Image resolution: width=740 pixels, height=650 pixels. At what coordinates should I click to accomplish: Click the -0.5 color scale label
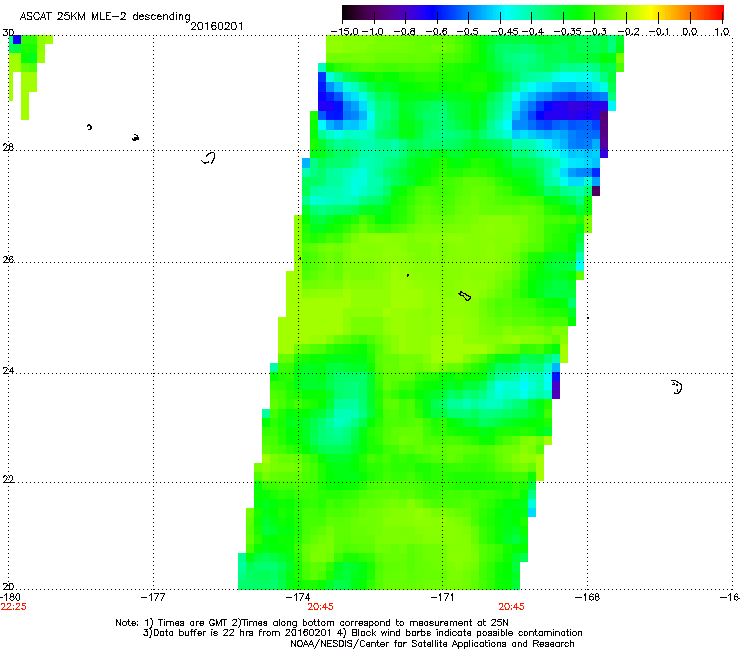pos(468,32)
